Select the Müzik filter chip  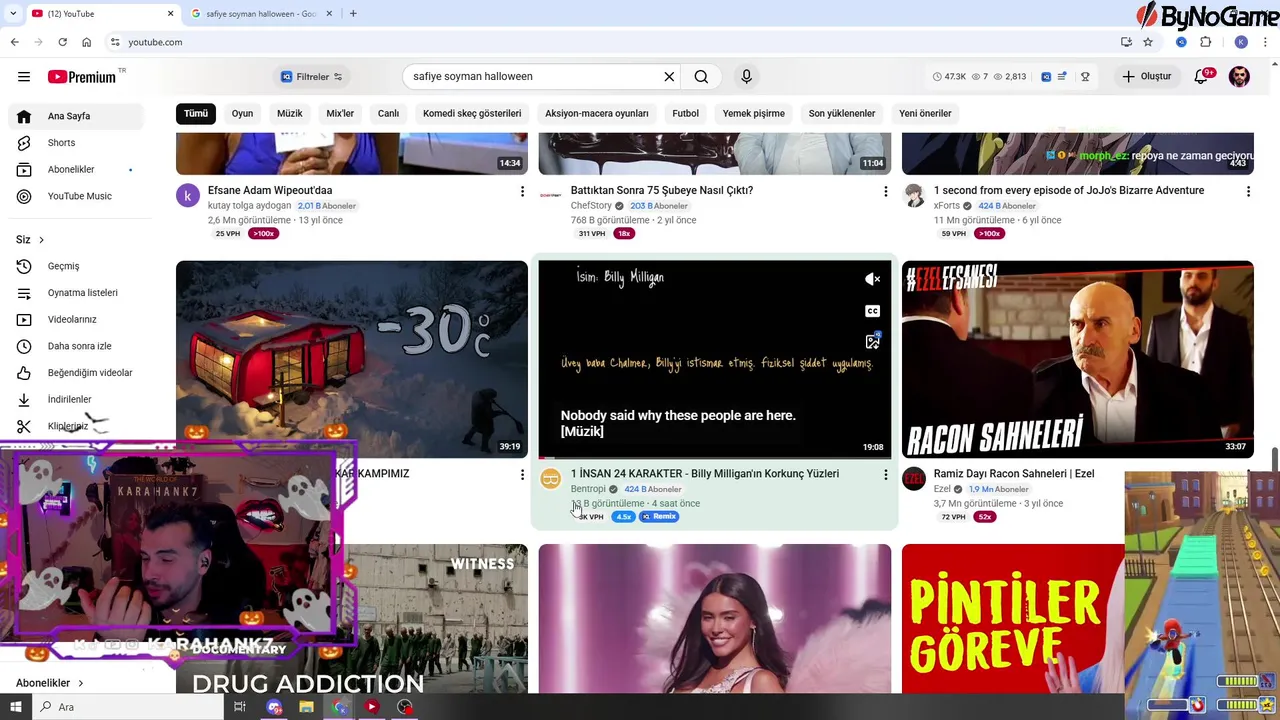pyautogui.click(x=289, y=113)
